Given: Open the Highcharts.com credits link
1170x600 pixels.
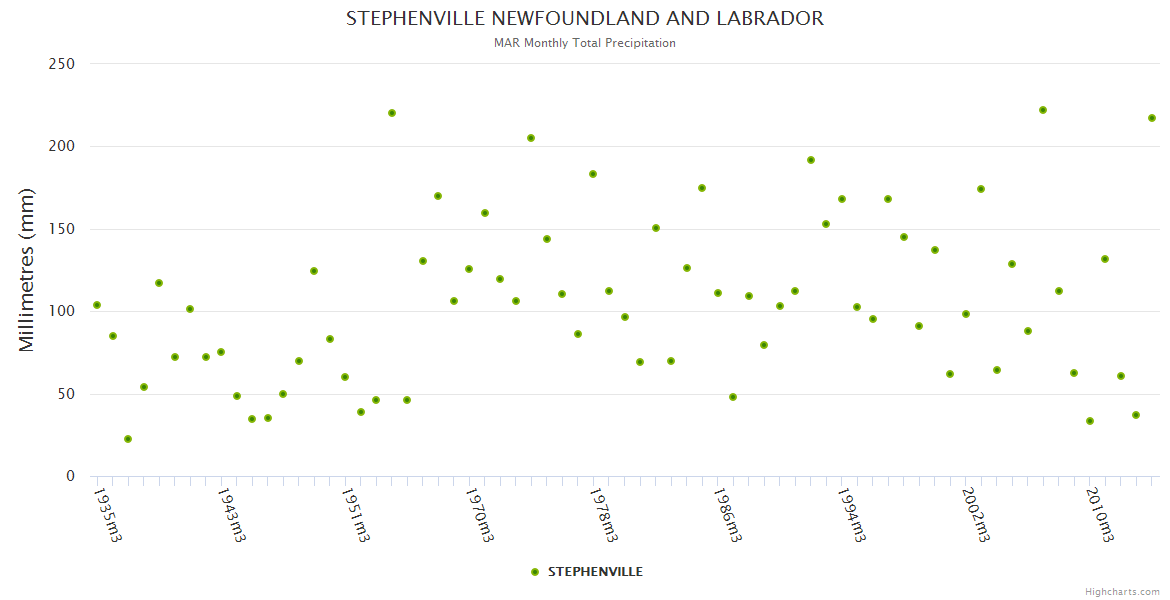Looking at the screenshot, I should click(x=1122, y=592).
